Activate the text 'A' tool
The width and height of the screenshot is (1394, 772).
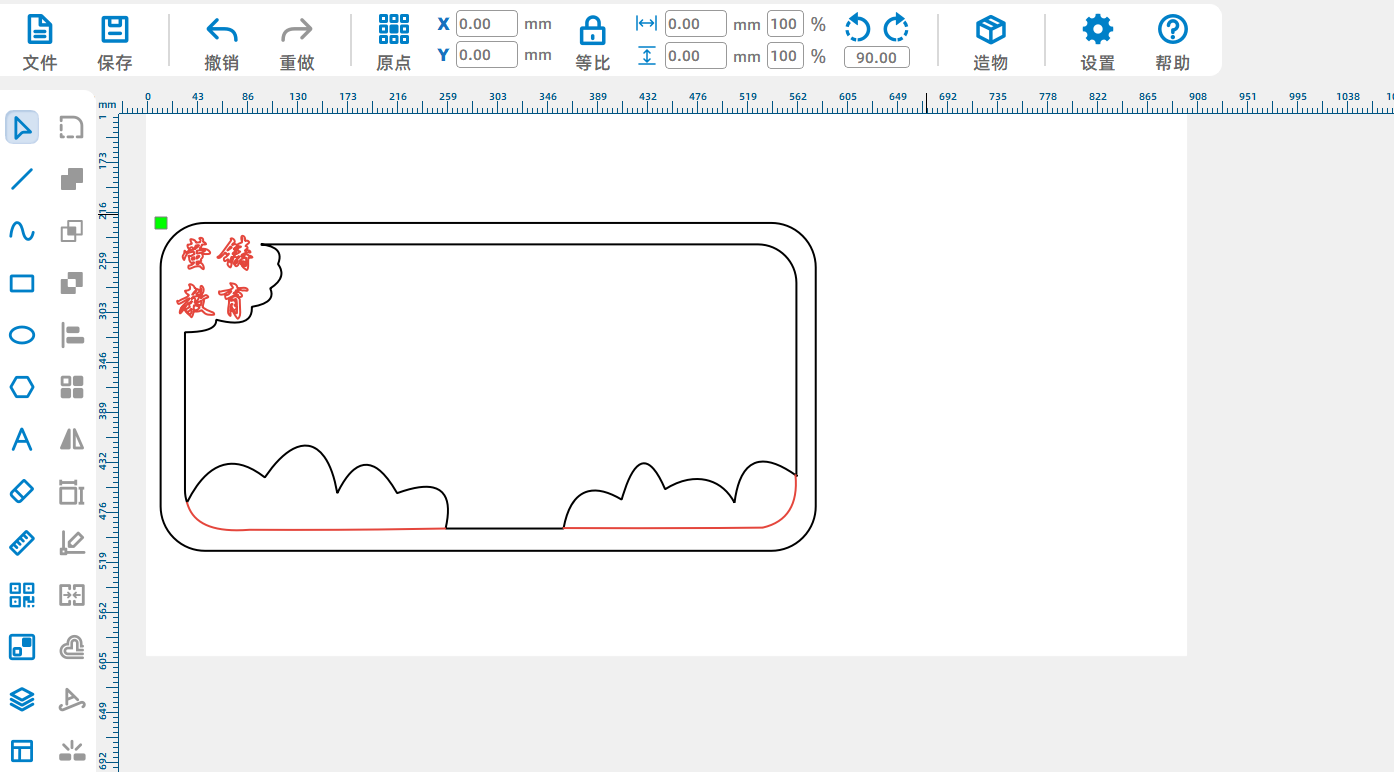(x=22, y=439)
